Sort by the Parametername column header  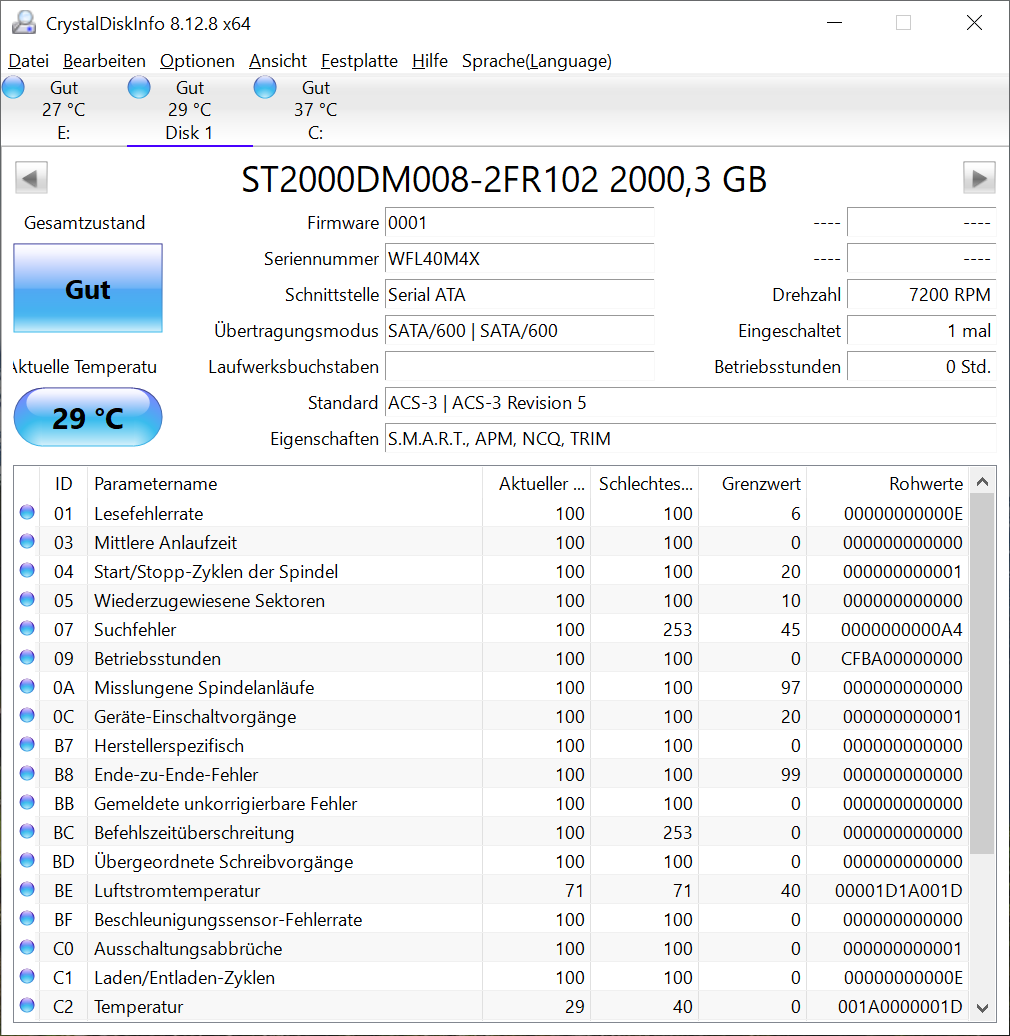tap(285, 484)
